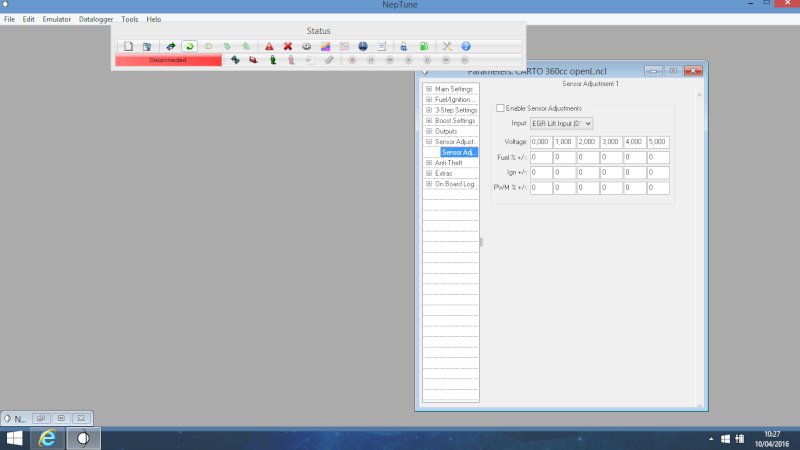This screenshot has width=800, height=450.
Task: Open the round blue gauge icon
Action: (x=363, y=46)
